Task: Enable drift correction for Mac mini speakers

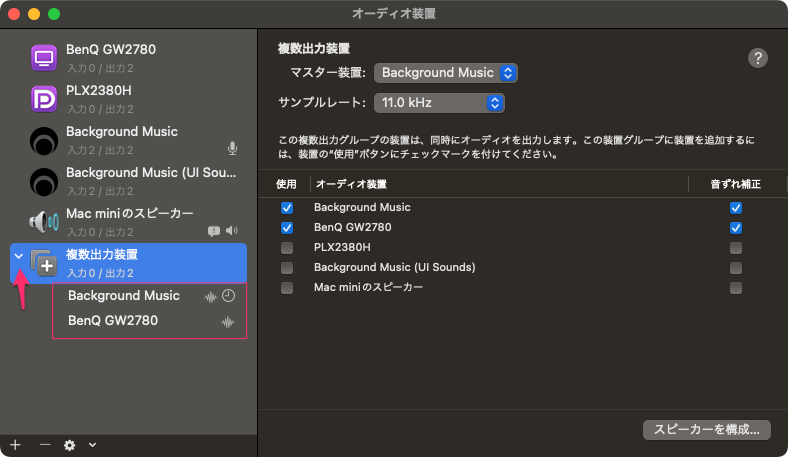Action: click(736, 288)
